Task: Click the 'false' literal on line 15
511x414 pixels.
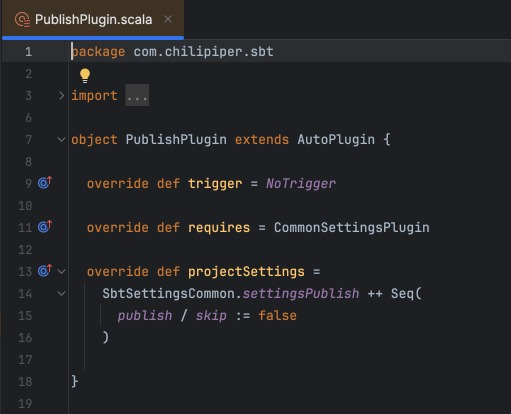Action: [x=277, y=316]
